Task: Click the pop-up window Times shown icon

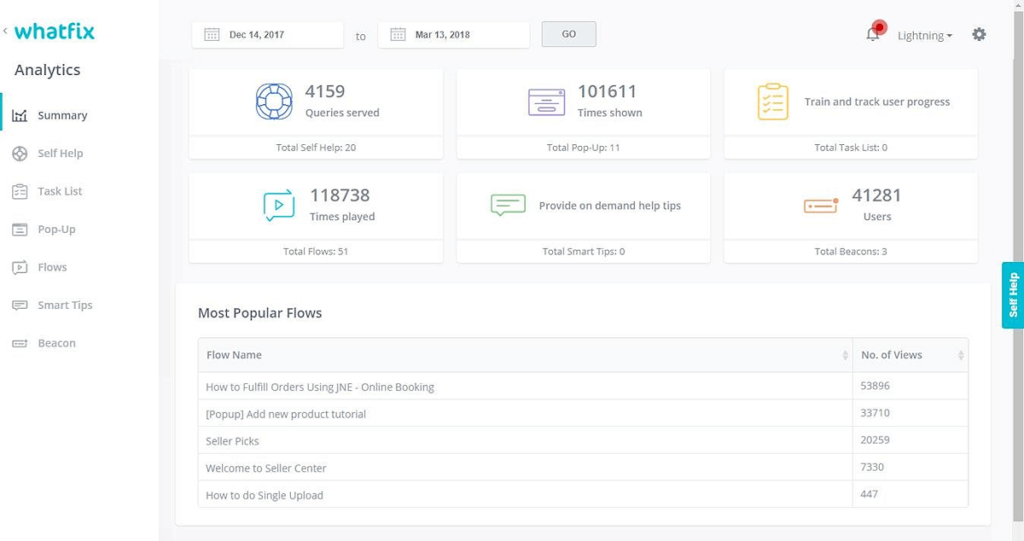Action: 546,102
